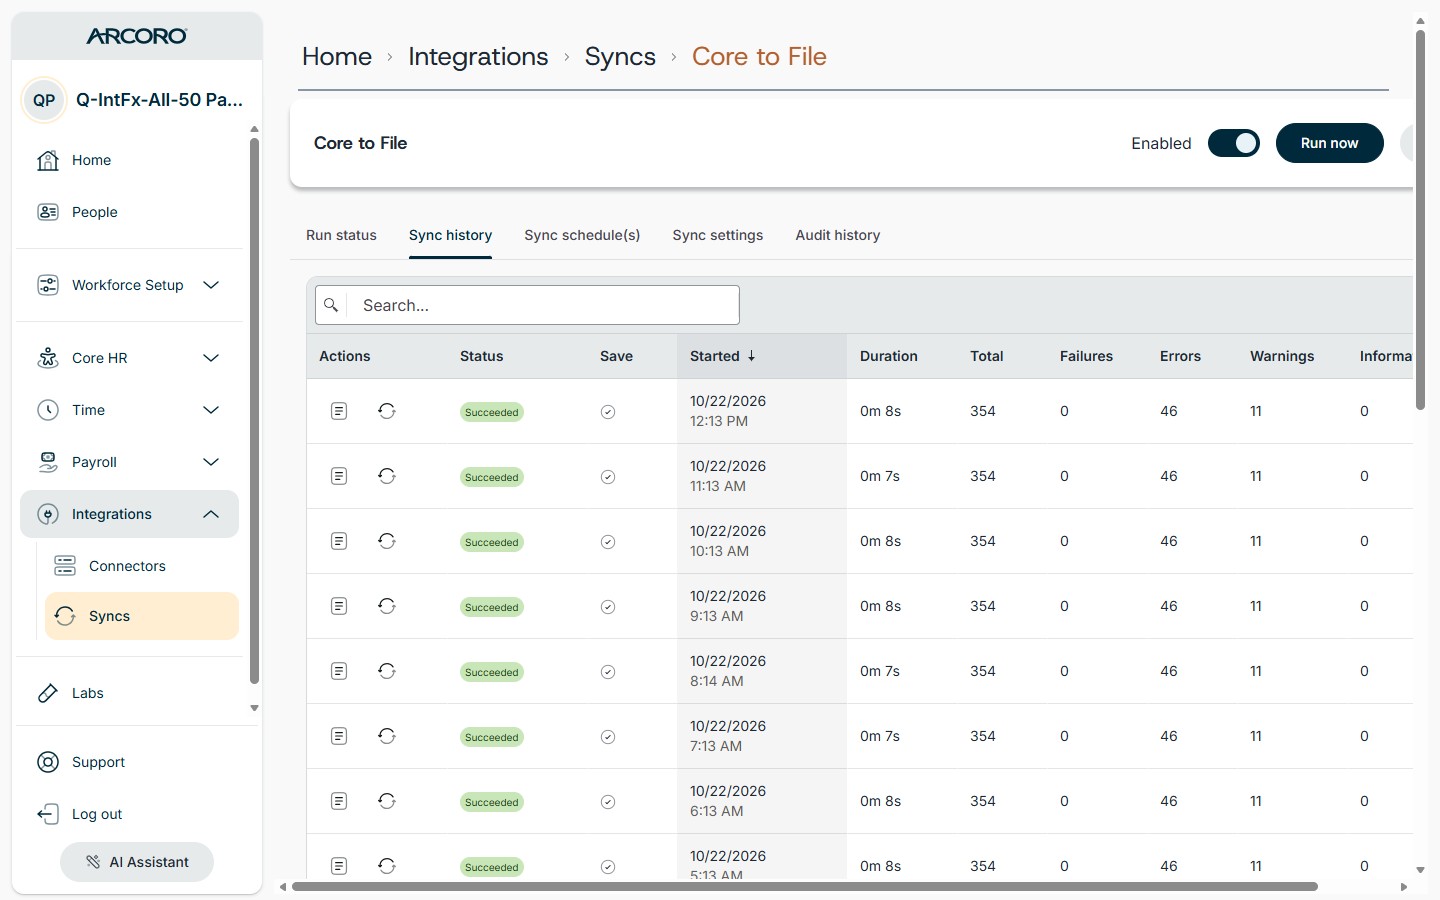The width and height of the screenshot is (1440, 900).
Task: Click rerun icon for the 8:14 AM sync
Action: click(x=387, y=671)
